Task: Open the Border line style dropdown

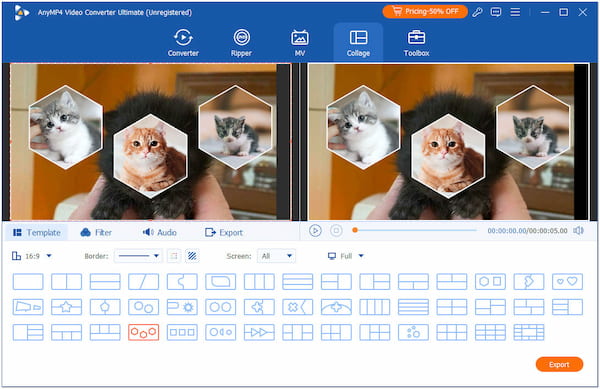Action: [x=138, y=256]
